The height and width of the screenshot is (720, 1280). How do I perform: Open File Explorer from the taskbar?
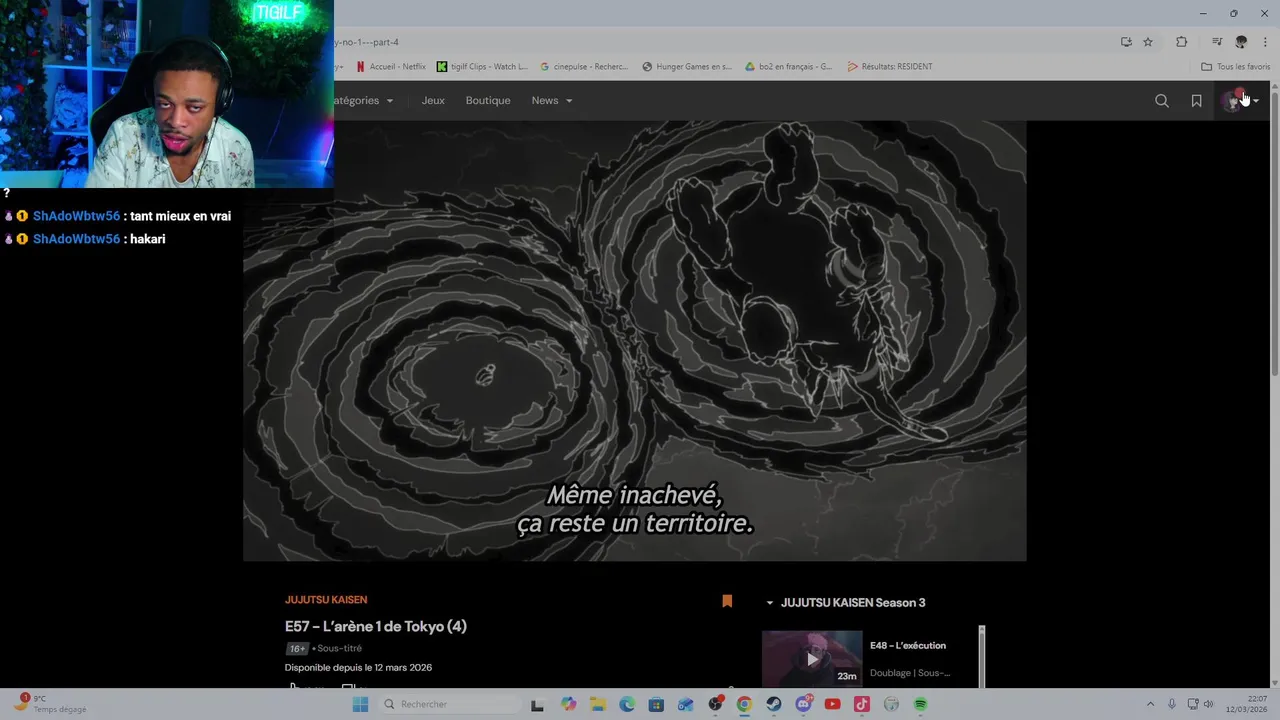pyautogui.click(x=598, y=704)
